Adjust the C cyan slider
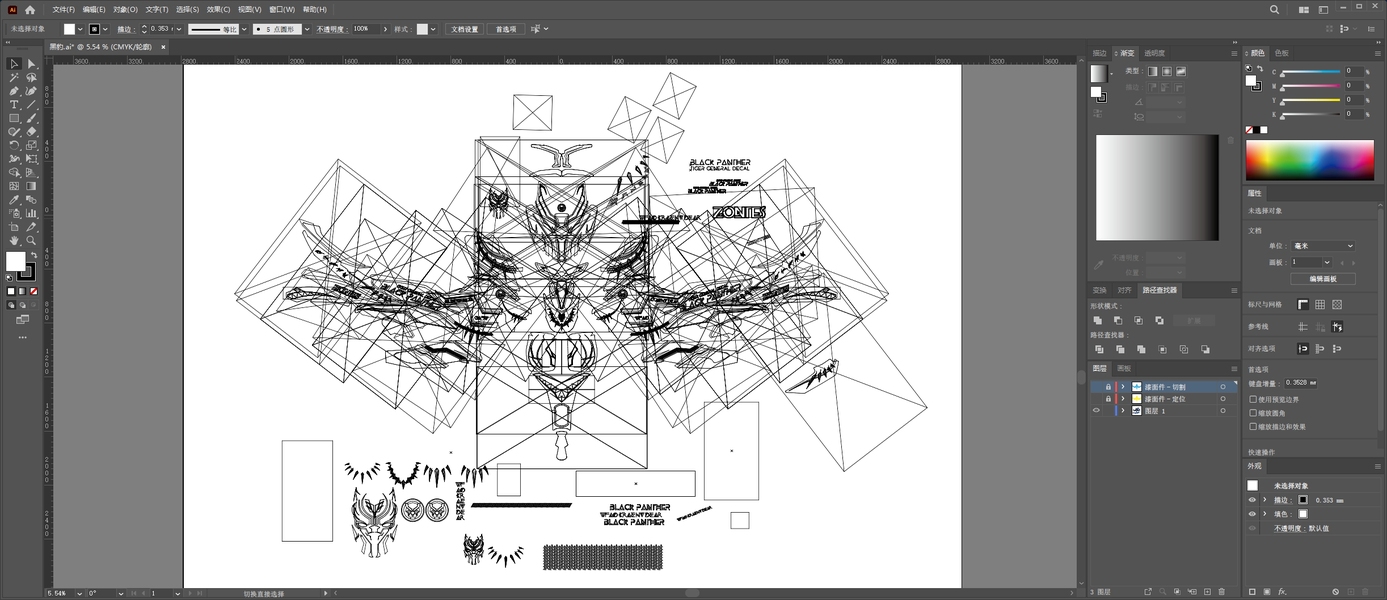 1310,73
